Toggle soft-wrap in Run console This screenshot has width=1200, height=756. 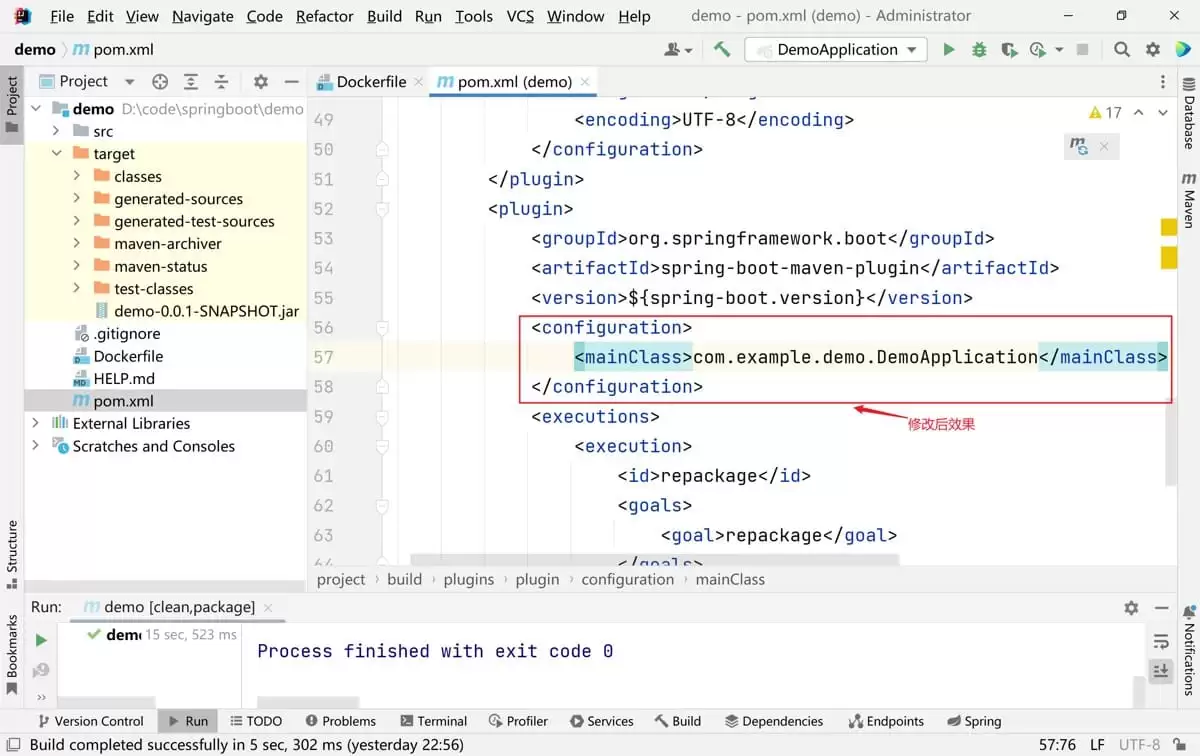tap(1161, 641)
